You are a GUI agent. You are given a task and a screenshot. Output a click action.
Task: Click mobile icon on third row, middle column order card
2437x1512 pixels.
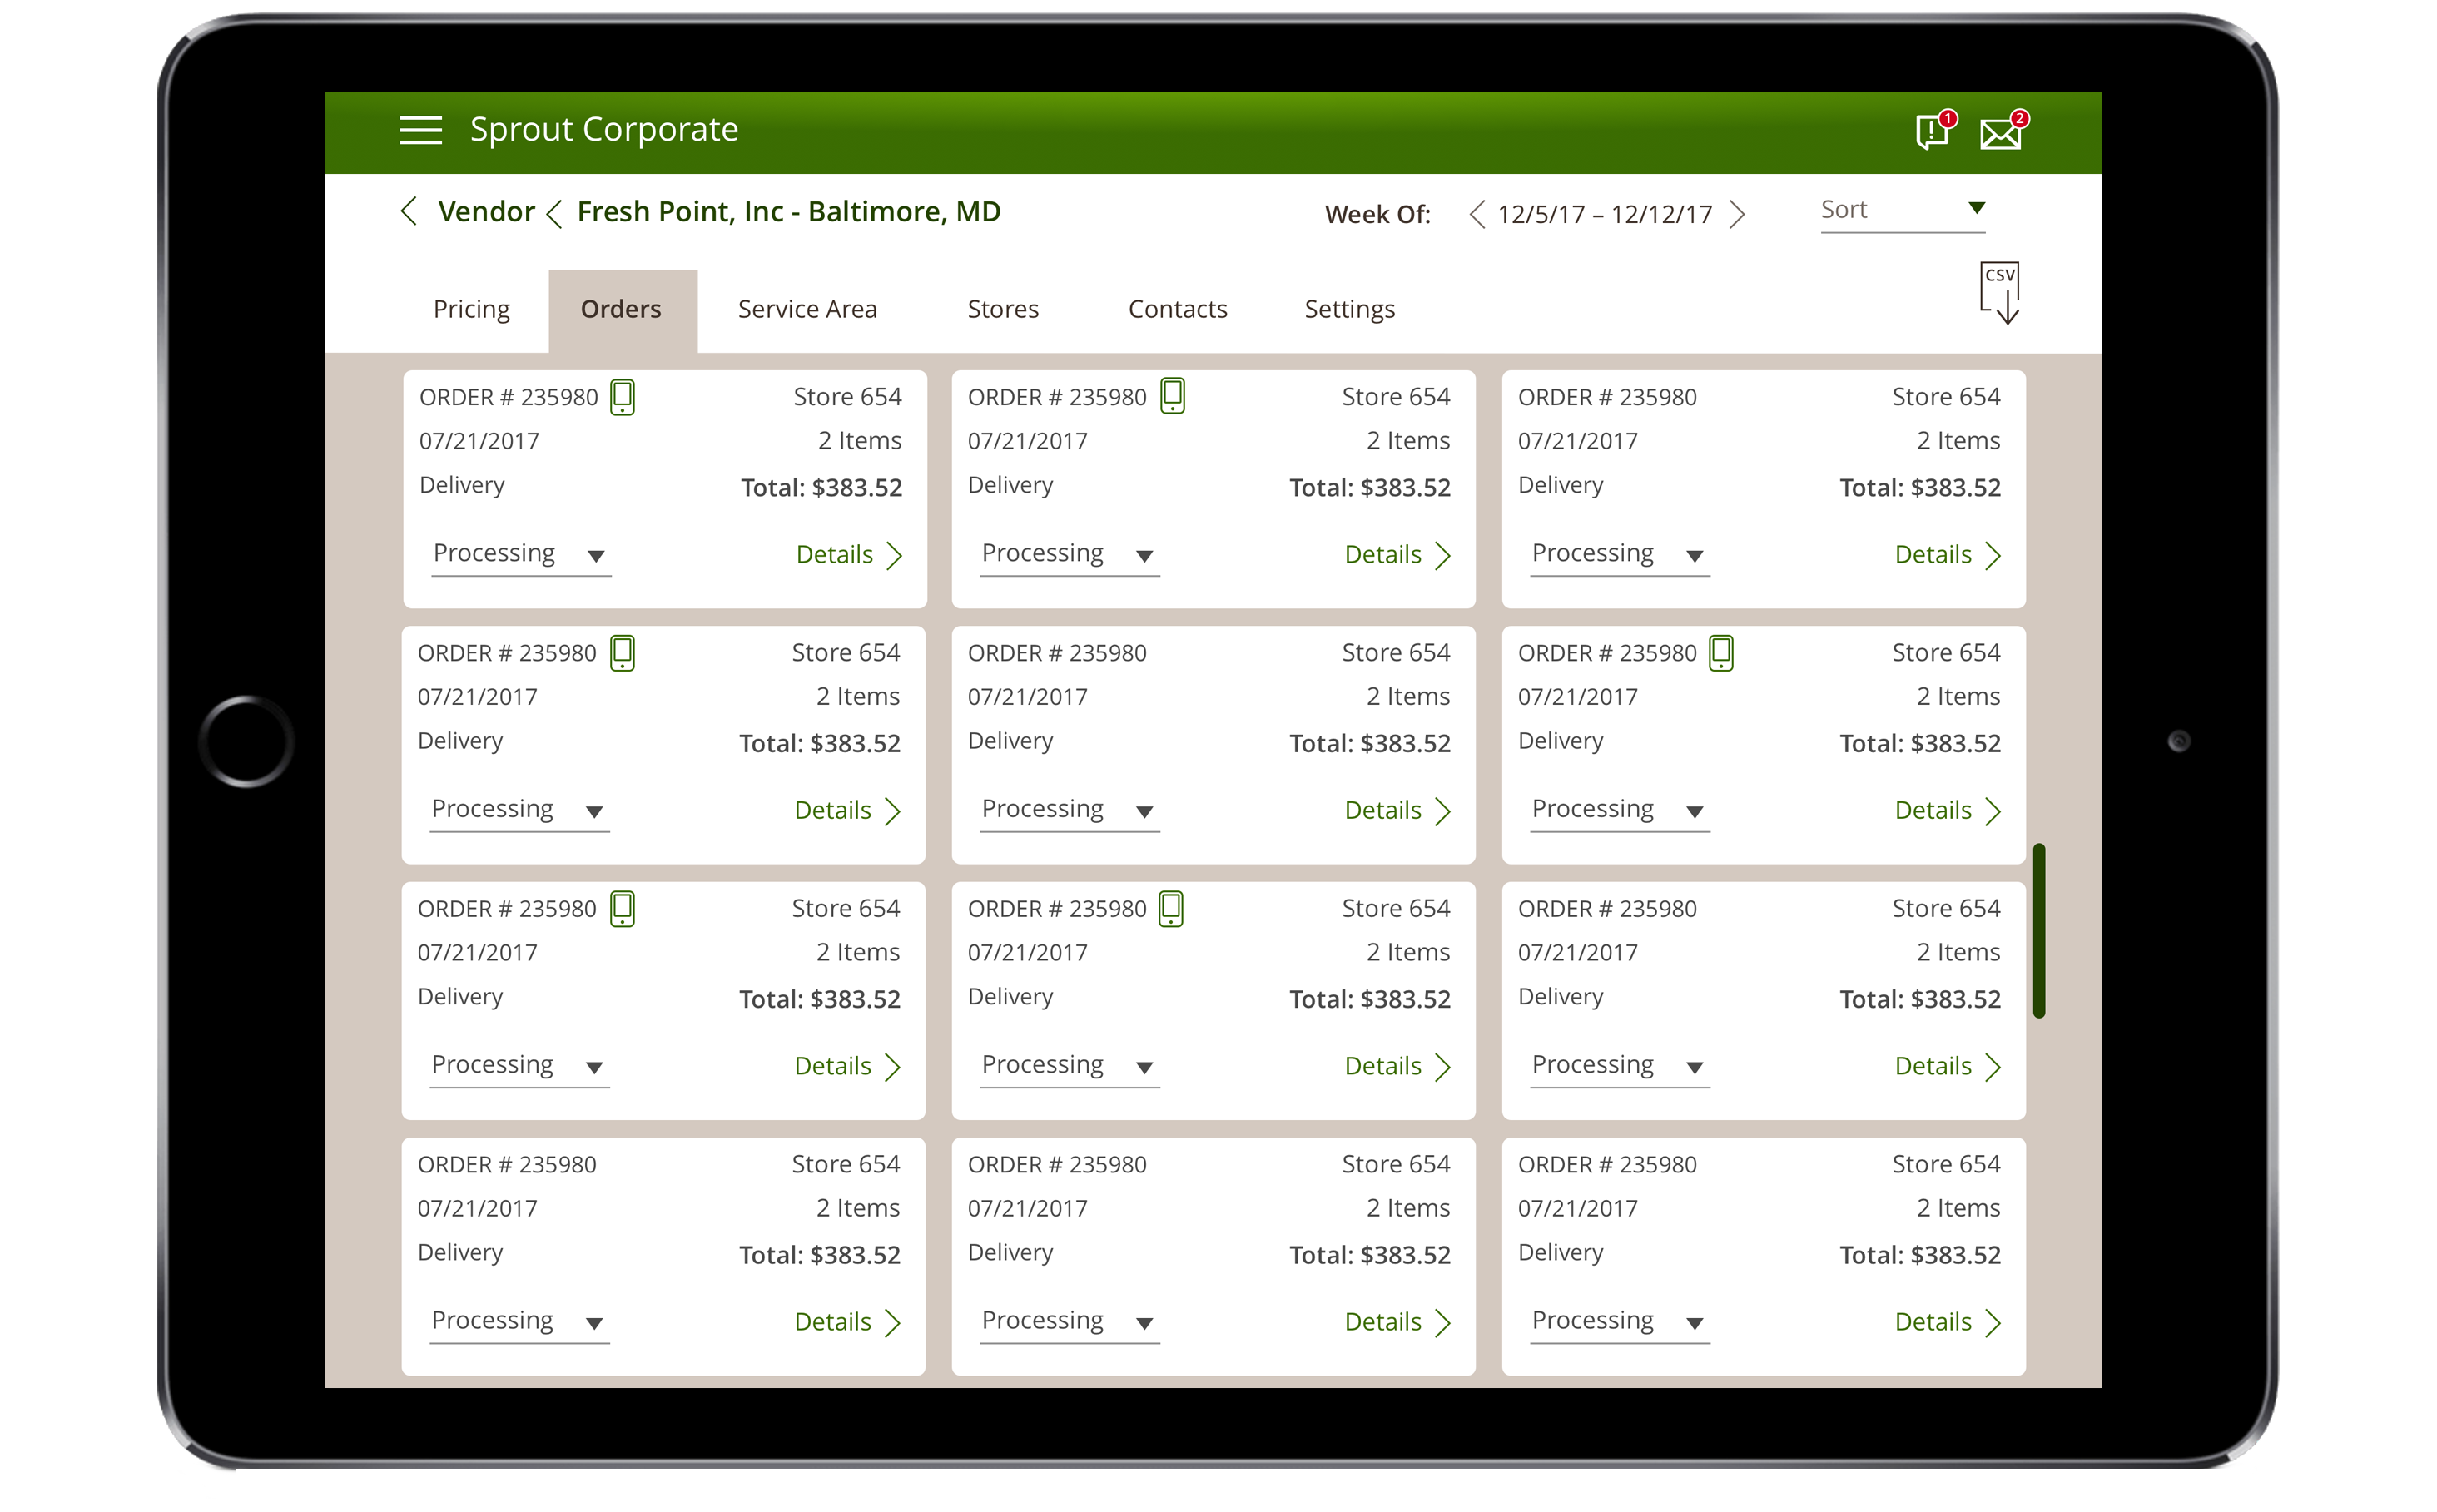click(x=1171, y=909)
